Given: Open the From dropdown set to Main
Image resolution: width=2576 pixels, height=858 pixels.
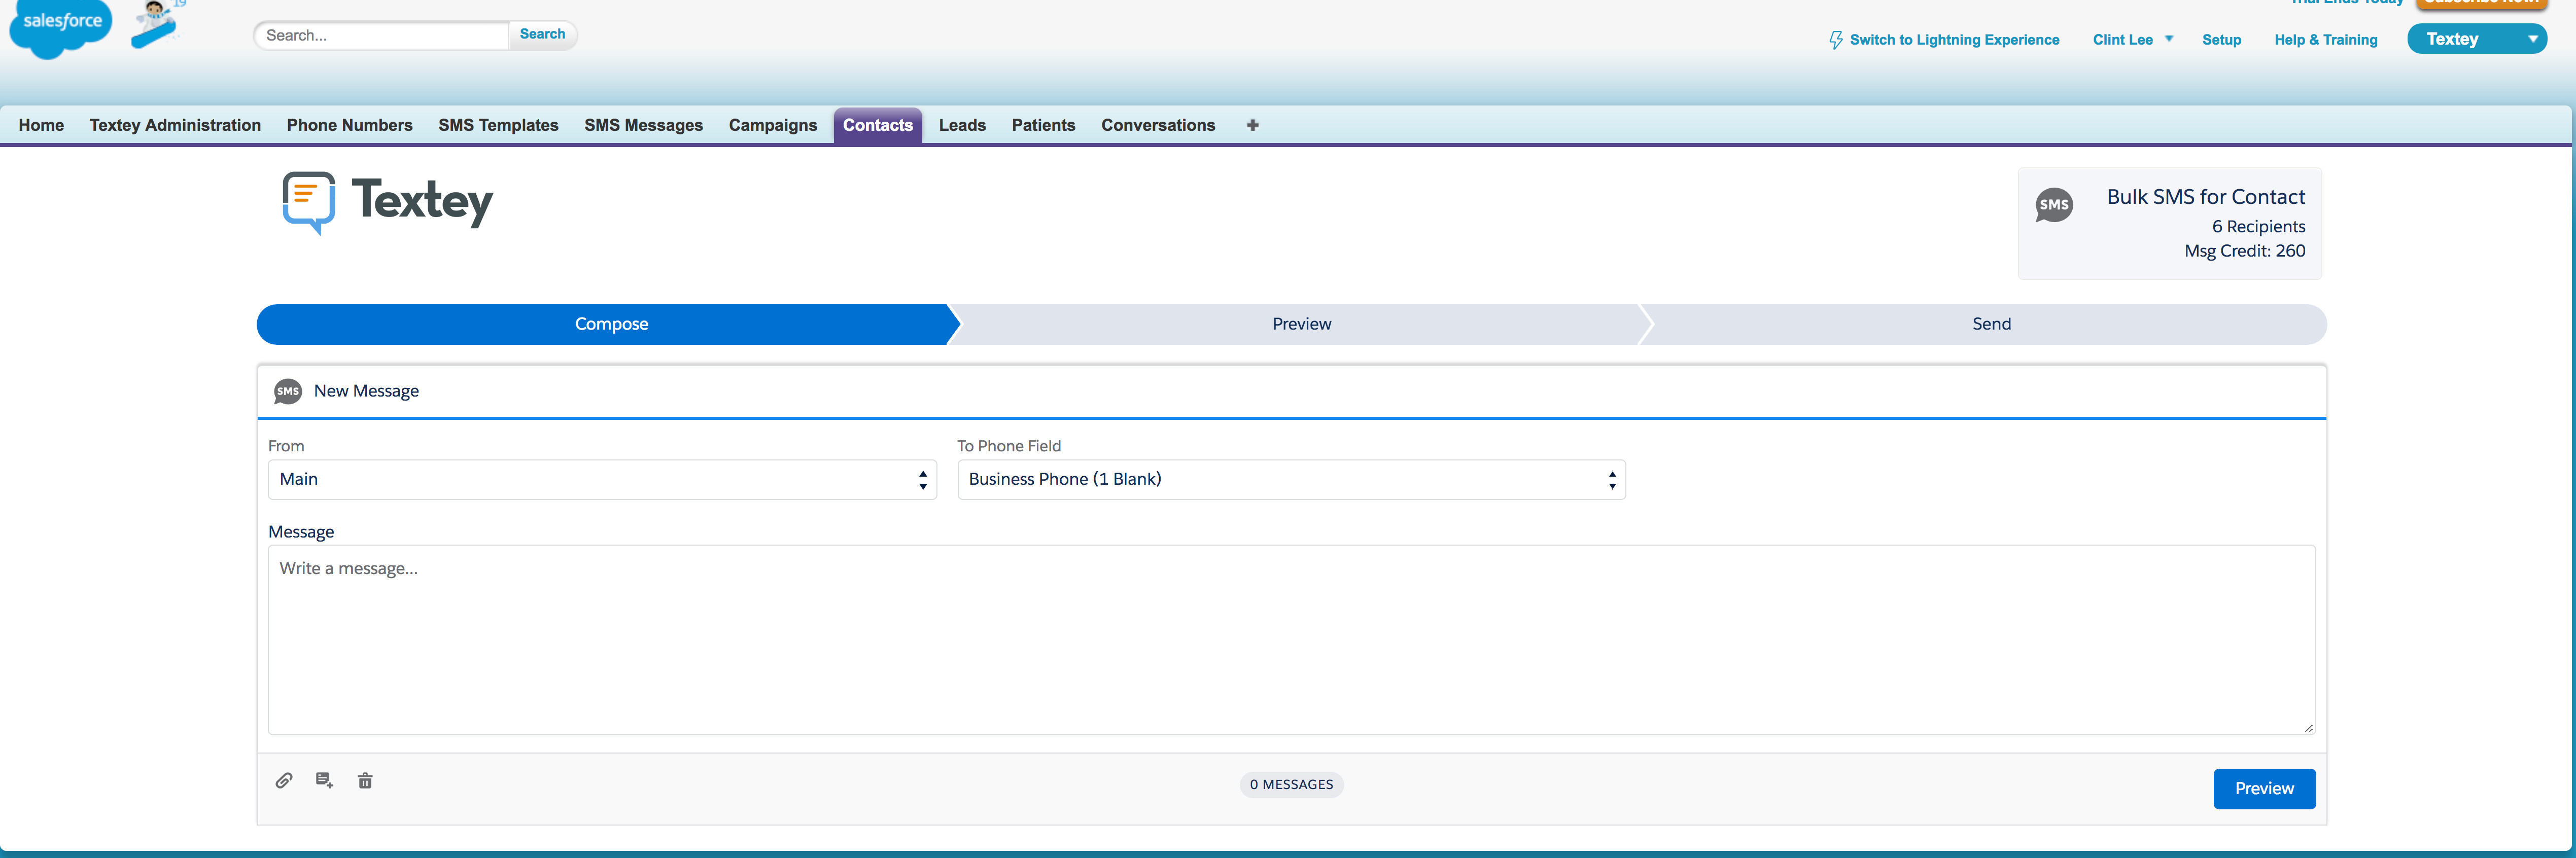Looking at the screenshot, I should coord(602,480).
